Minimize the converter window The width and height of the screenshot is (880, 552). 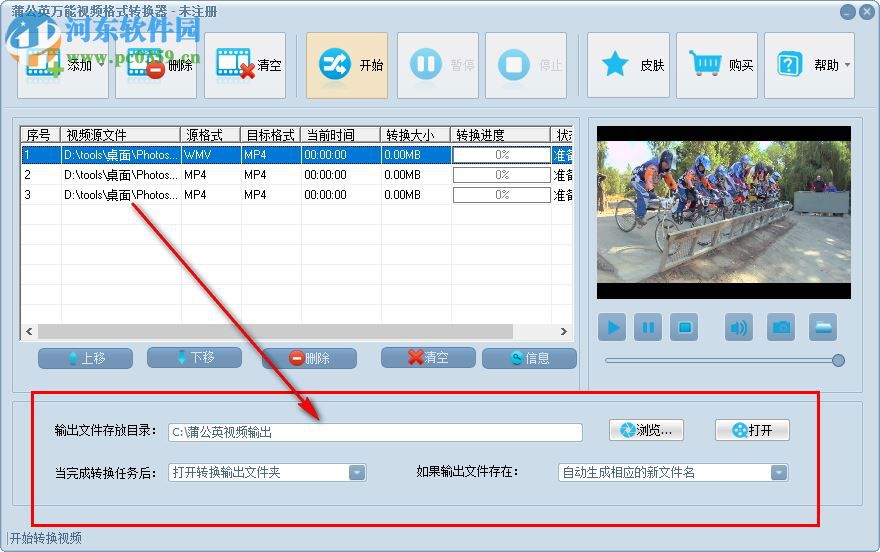tap(847, 12)
